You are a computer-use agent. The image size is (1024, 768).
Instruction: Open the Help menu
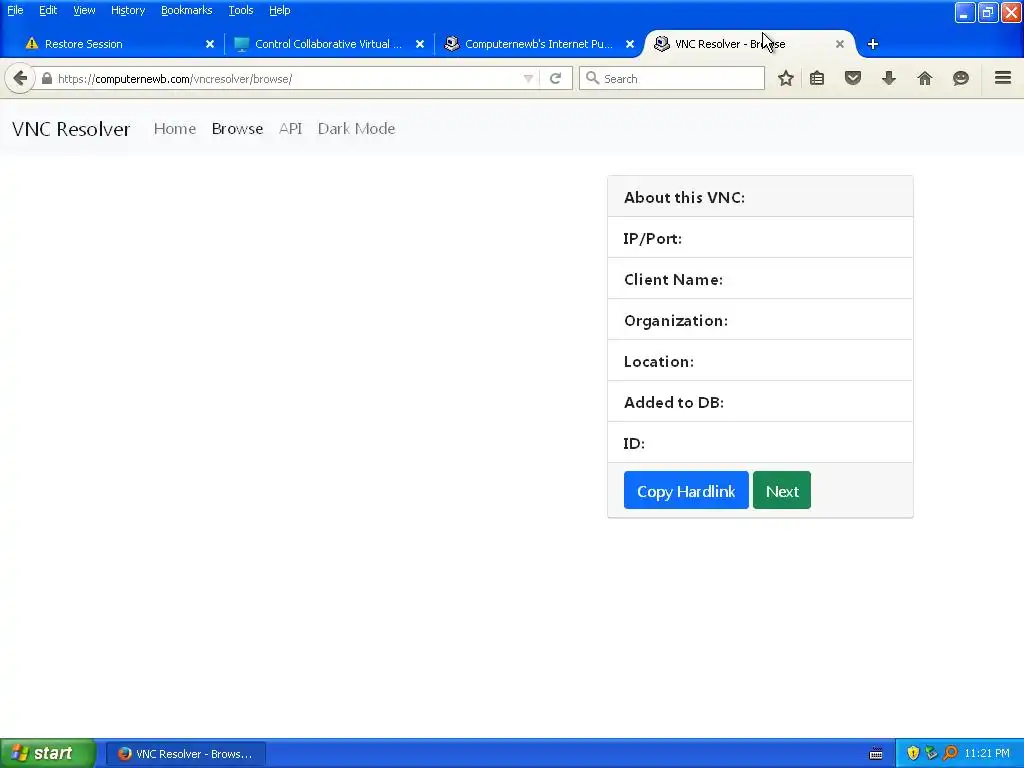pos(280,10)
